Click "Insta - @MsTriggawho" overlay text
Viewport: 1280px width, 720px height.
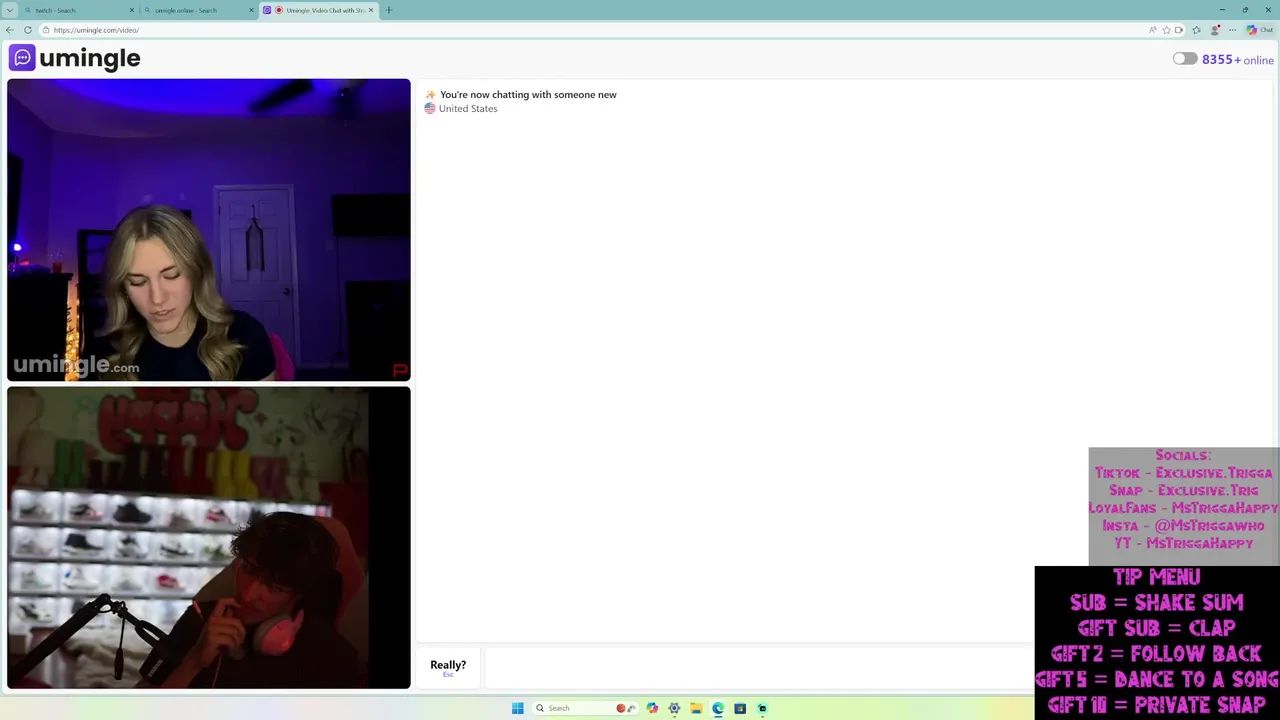tap(1183, 526)
